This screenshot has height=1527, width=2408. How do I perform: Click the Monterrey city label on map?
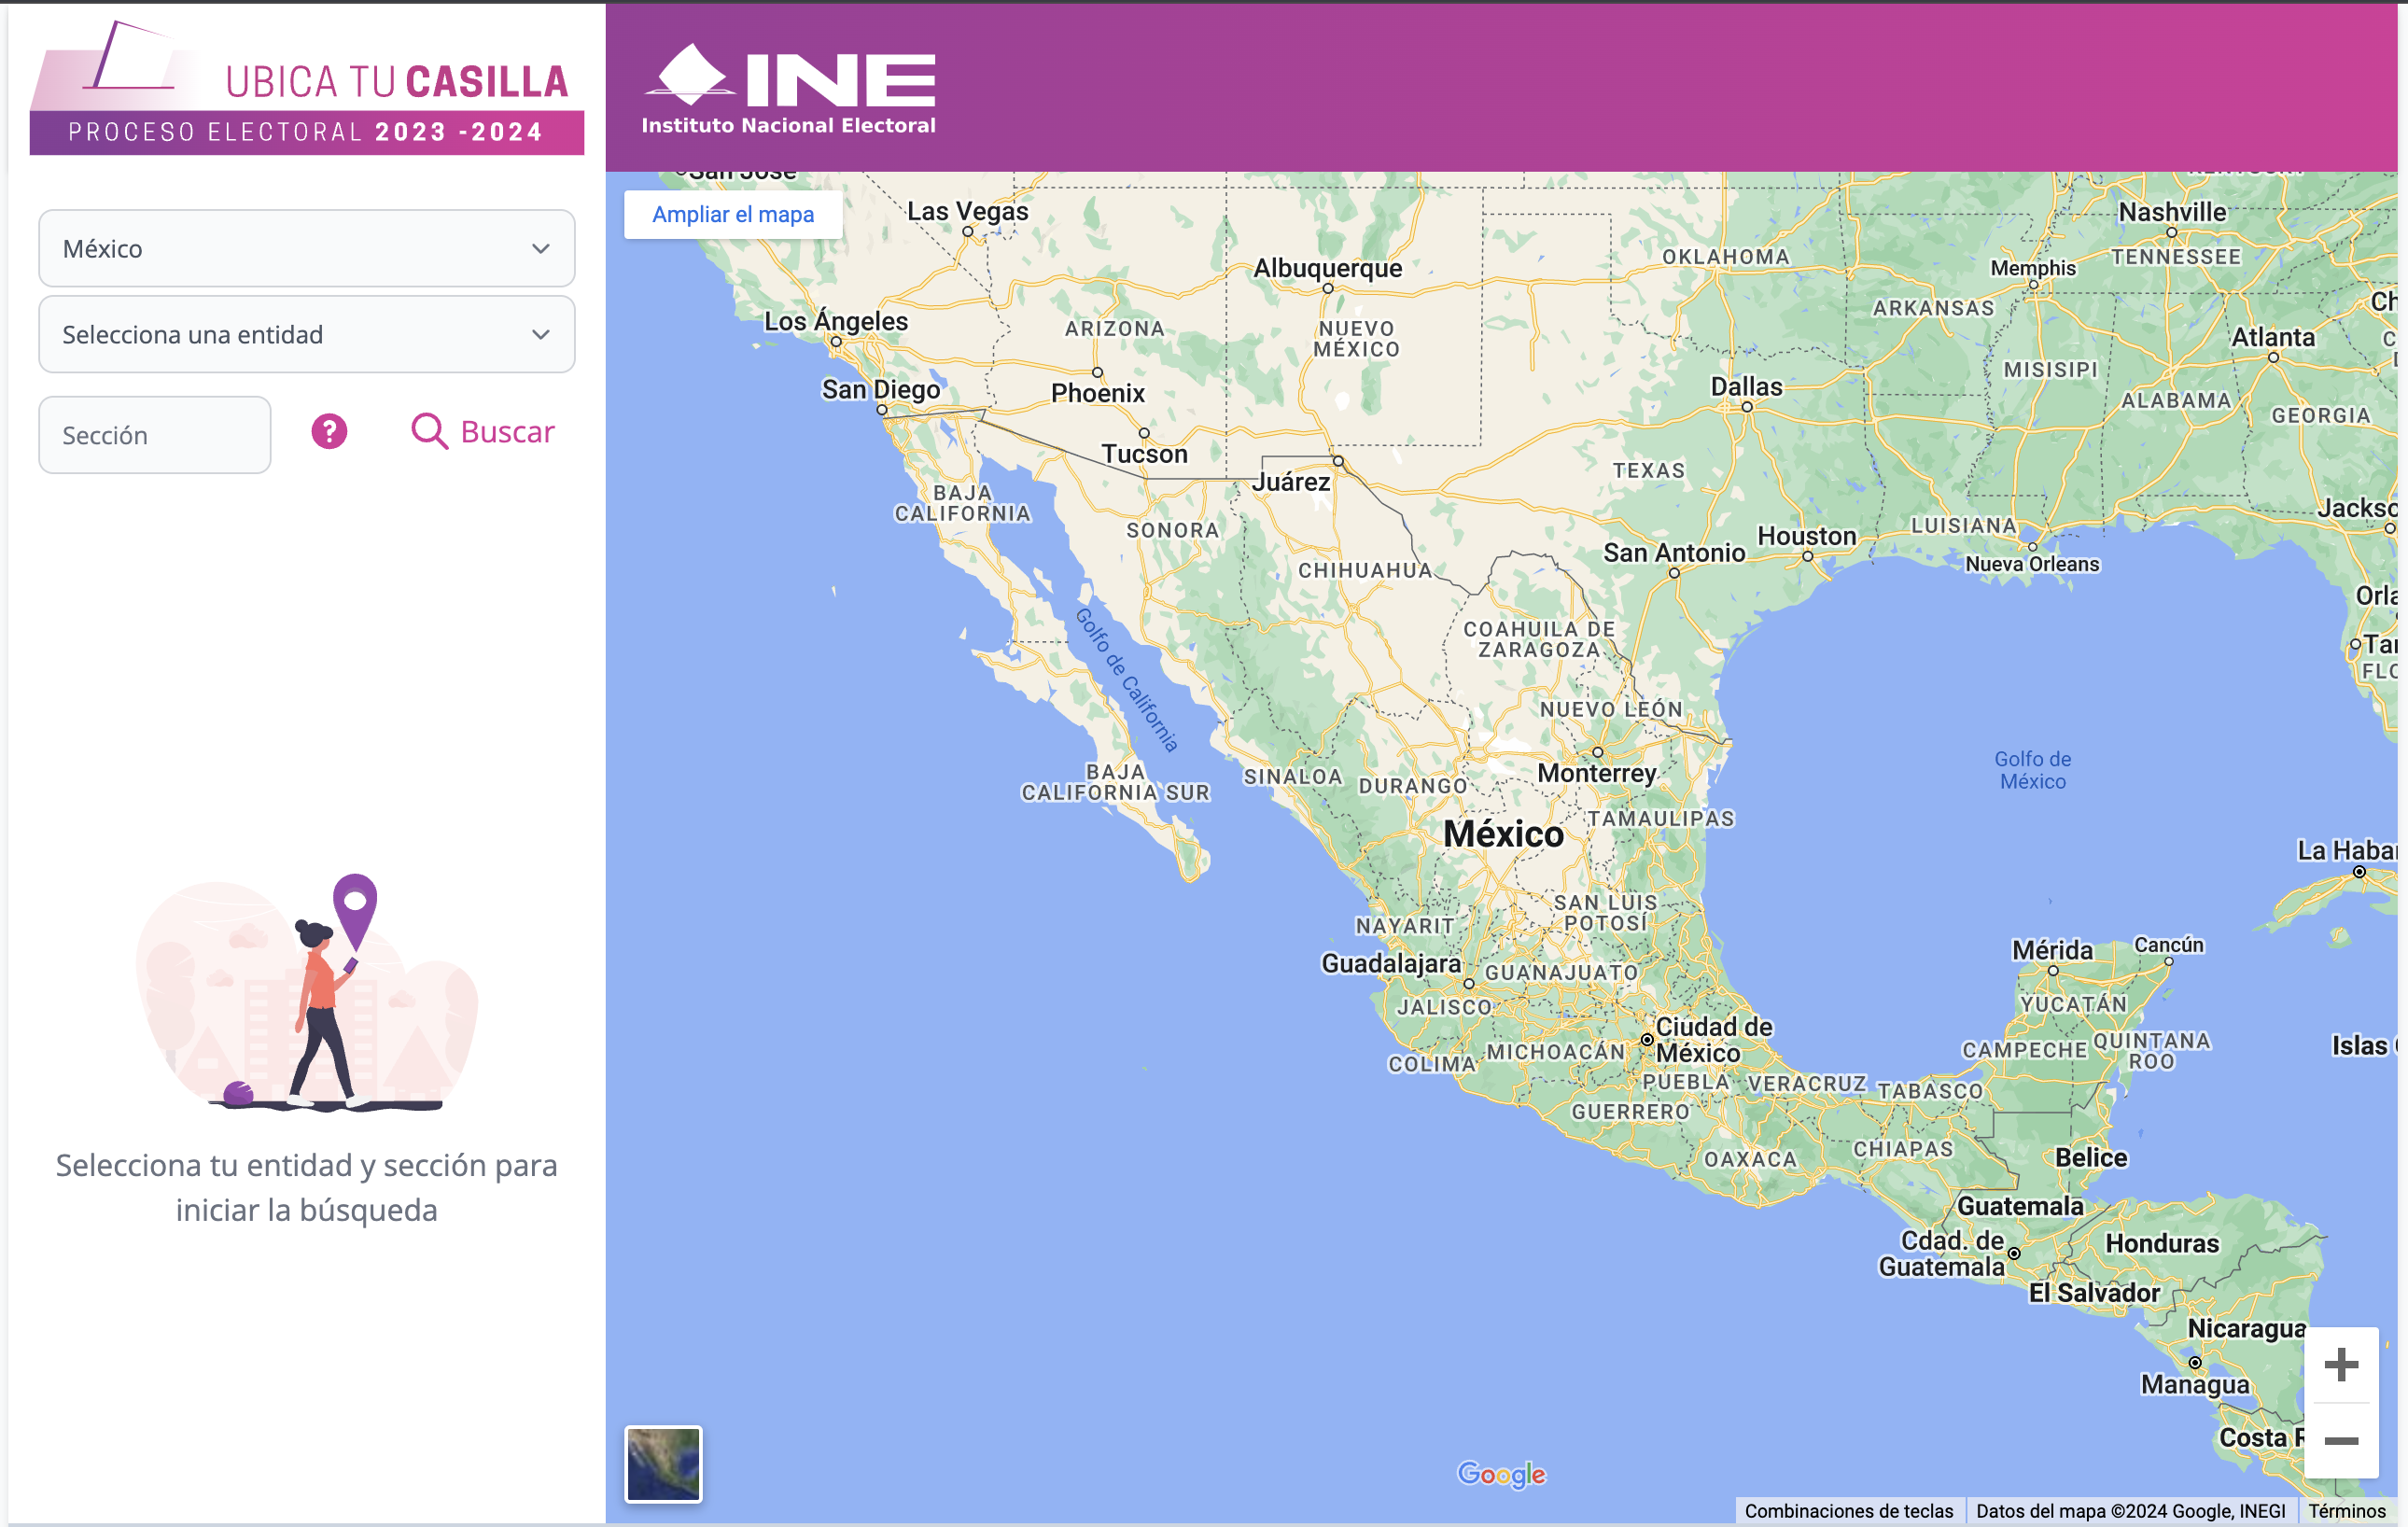coord(1596,773)
